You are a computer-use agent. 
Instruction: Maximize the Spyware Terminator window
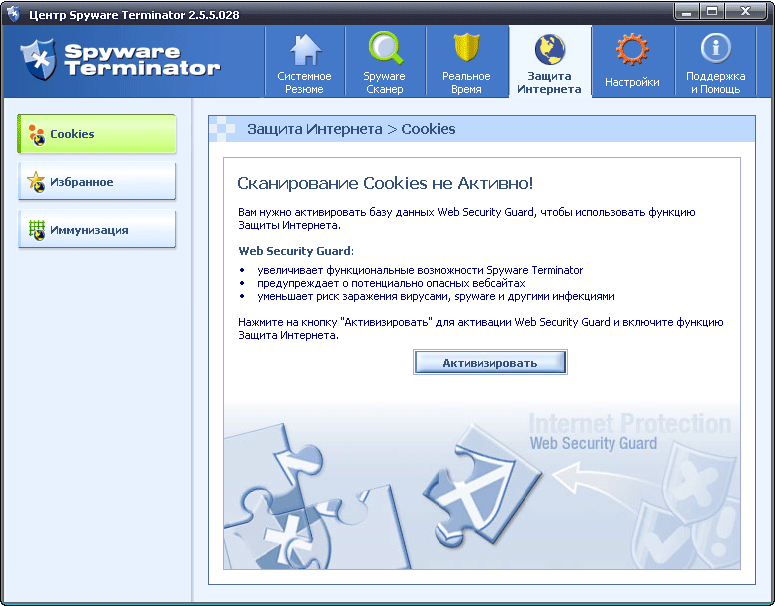point(712,12)
